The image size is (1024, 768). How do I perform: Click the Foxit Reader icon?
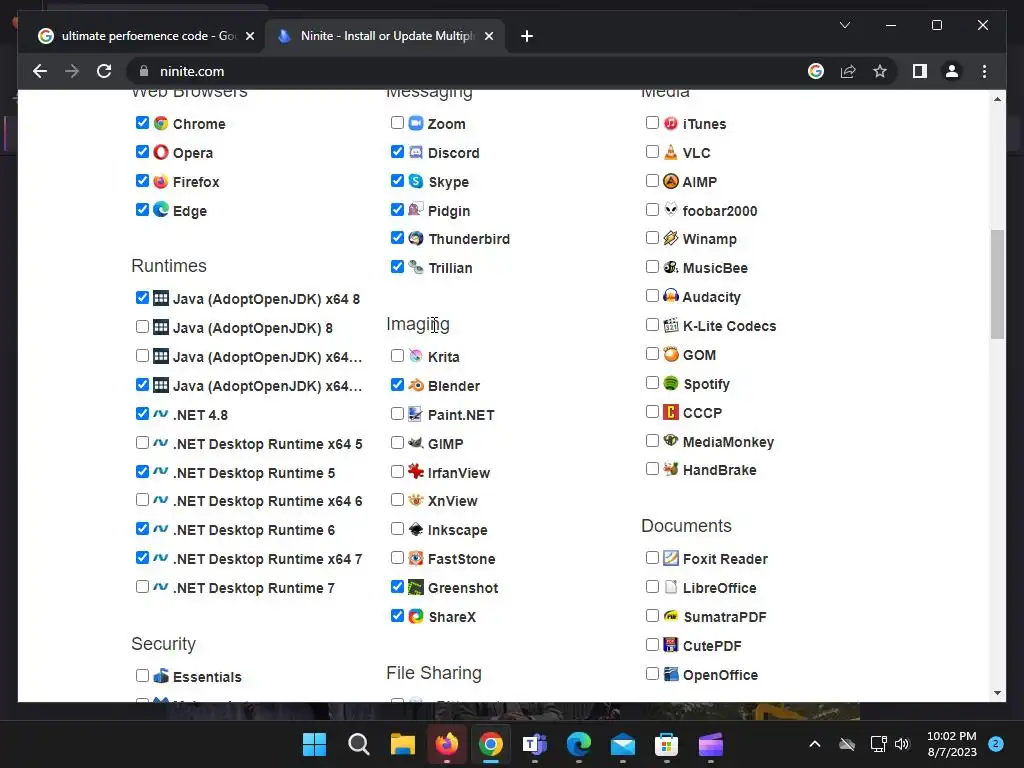(671, 558)
